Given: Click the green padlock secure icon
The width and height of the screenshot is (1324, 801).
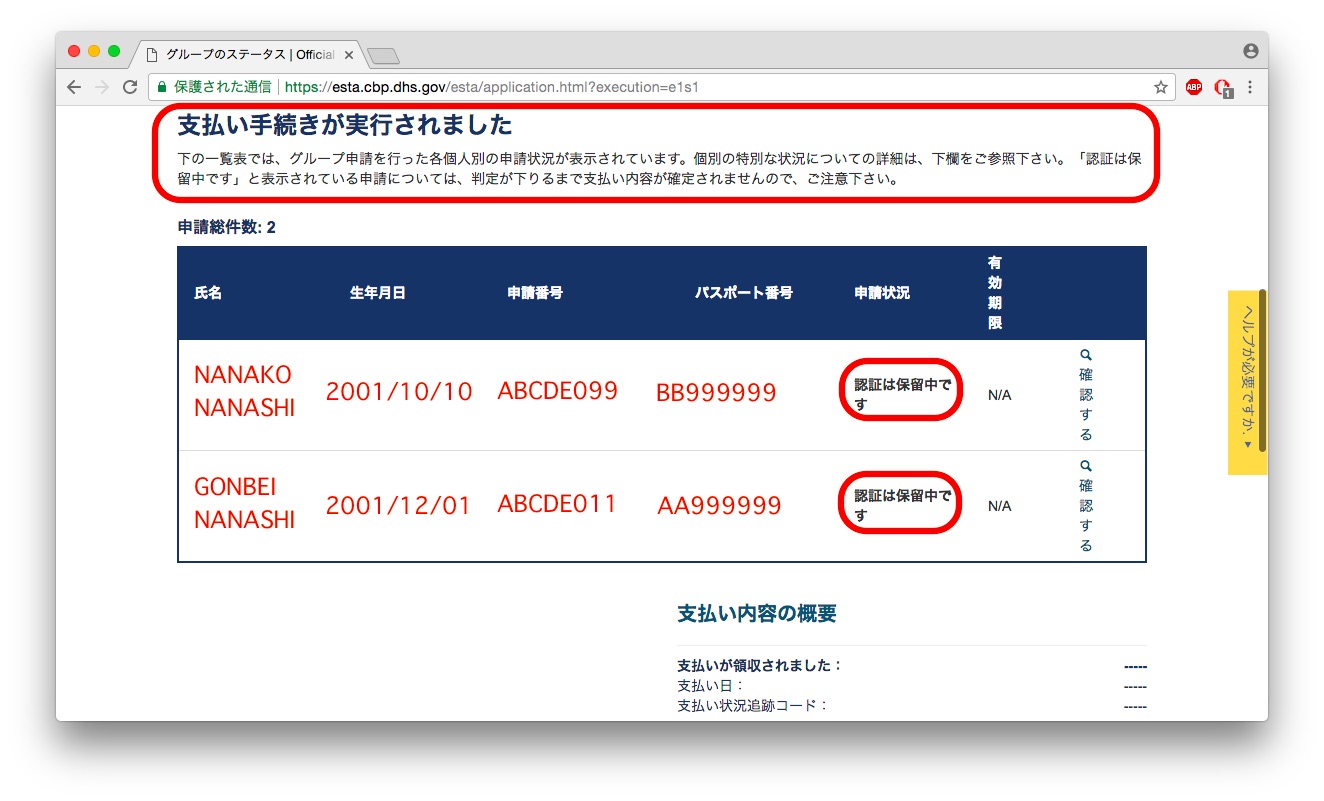Looking at the screenshot, I should 162,87.
